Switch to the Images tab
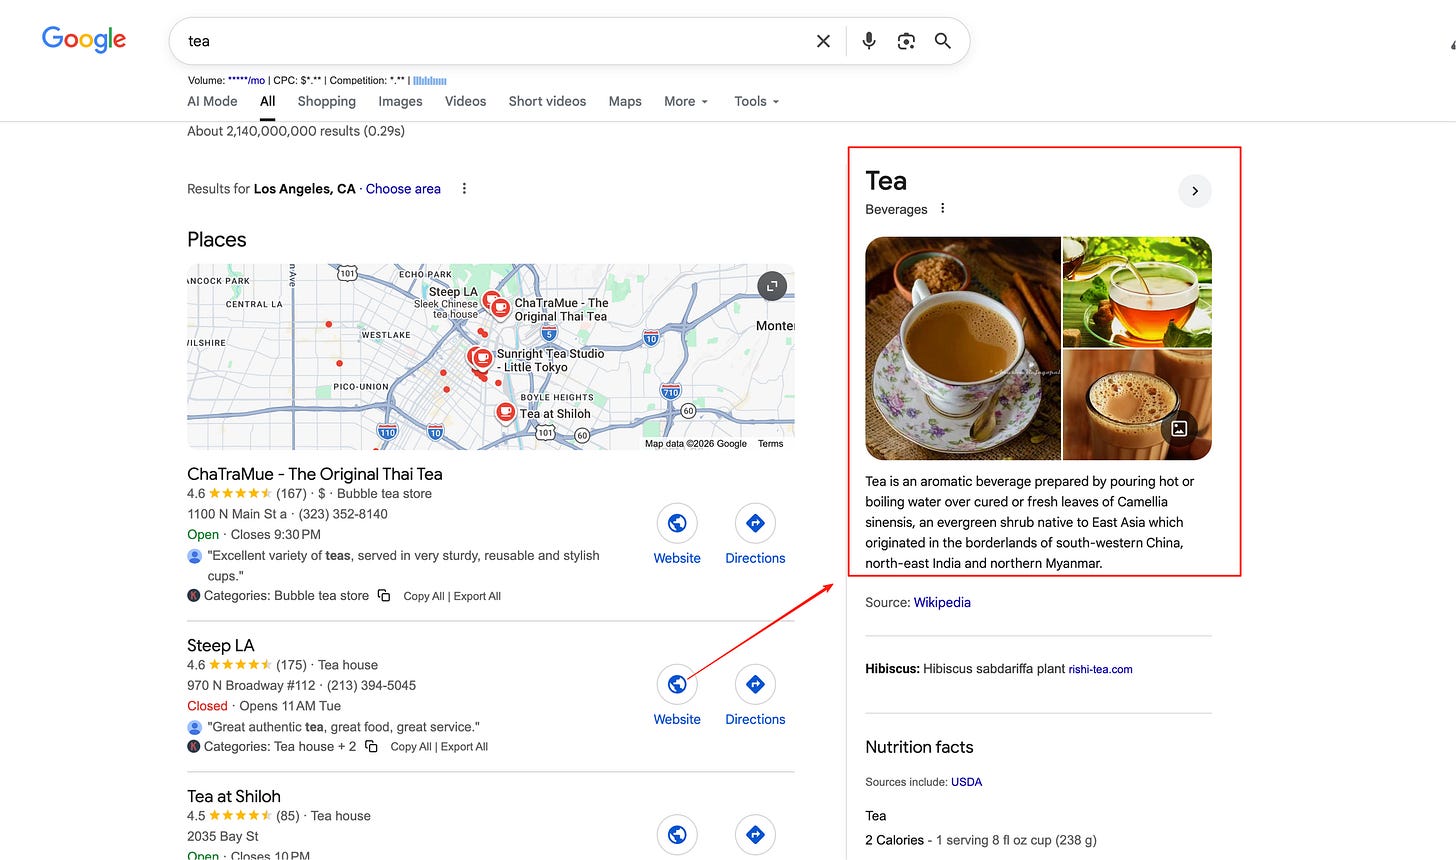 [400, 101]
